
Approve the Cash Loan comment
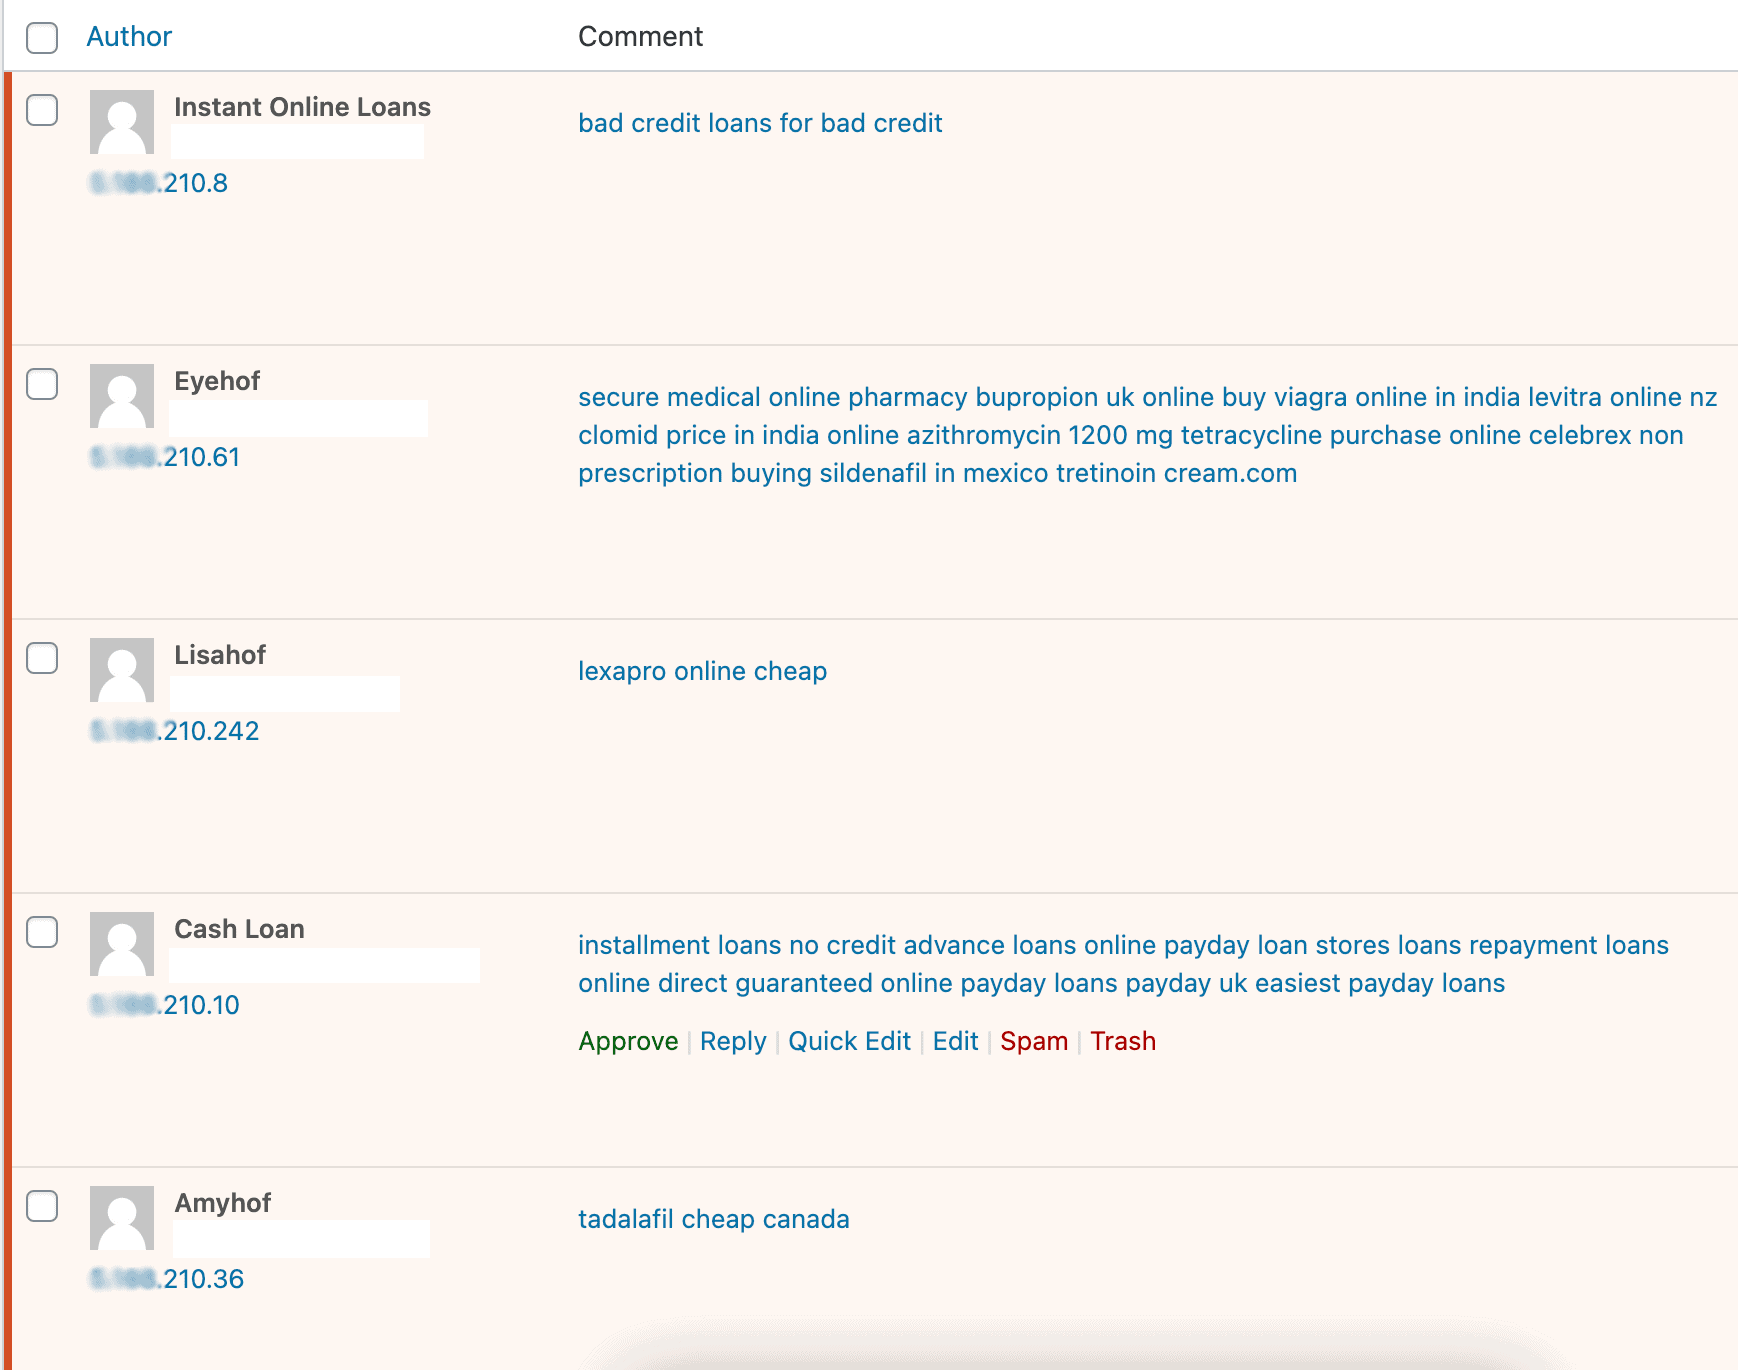(628, 1041)
